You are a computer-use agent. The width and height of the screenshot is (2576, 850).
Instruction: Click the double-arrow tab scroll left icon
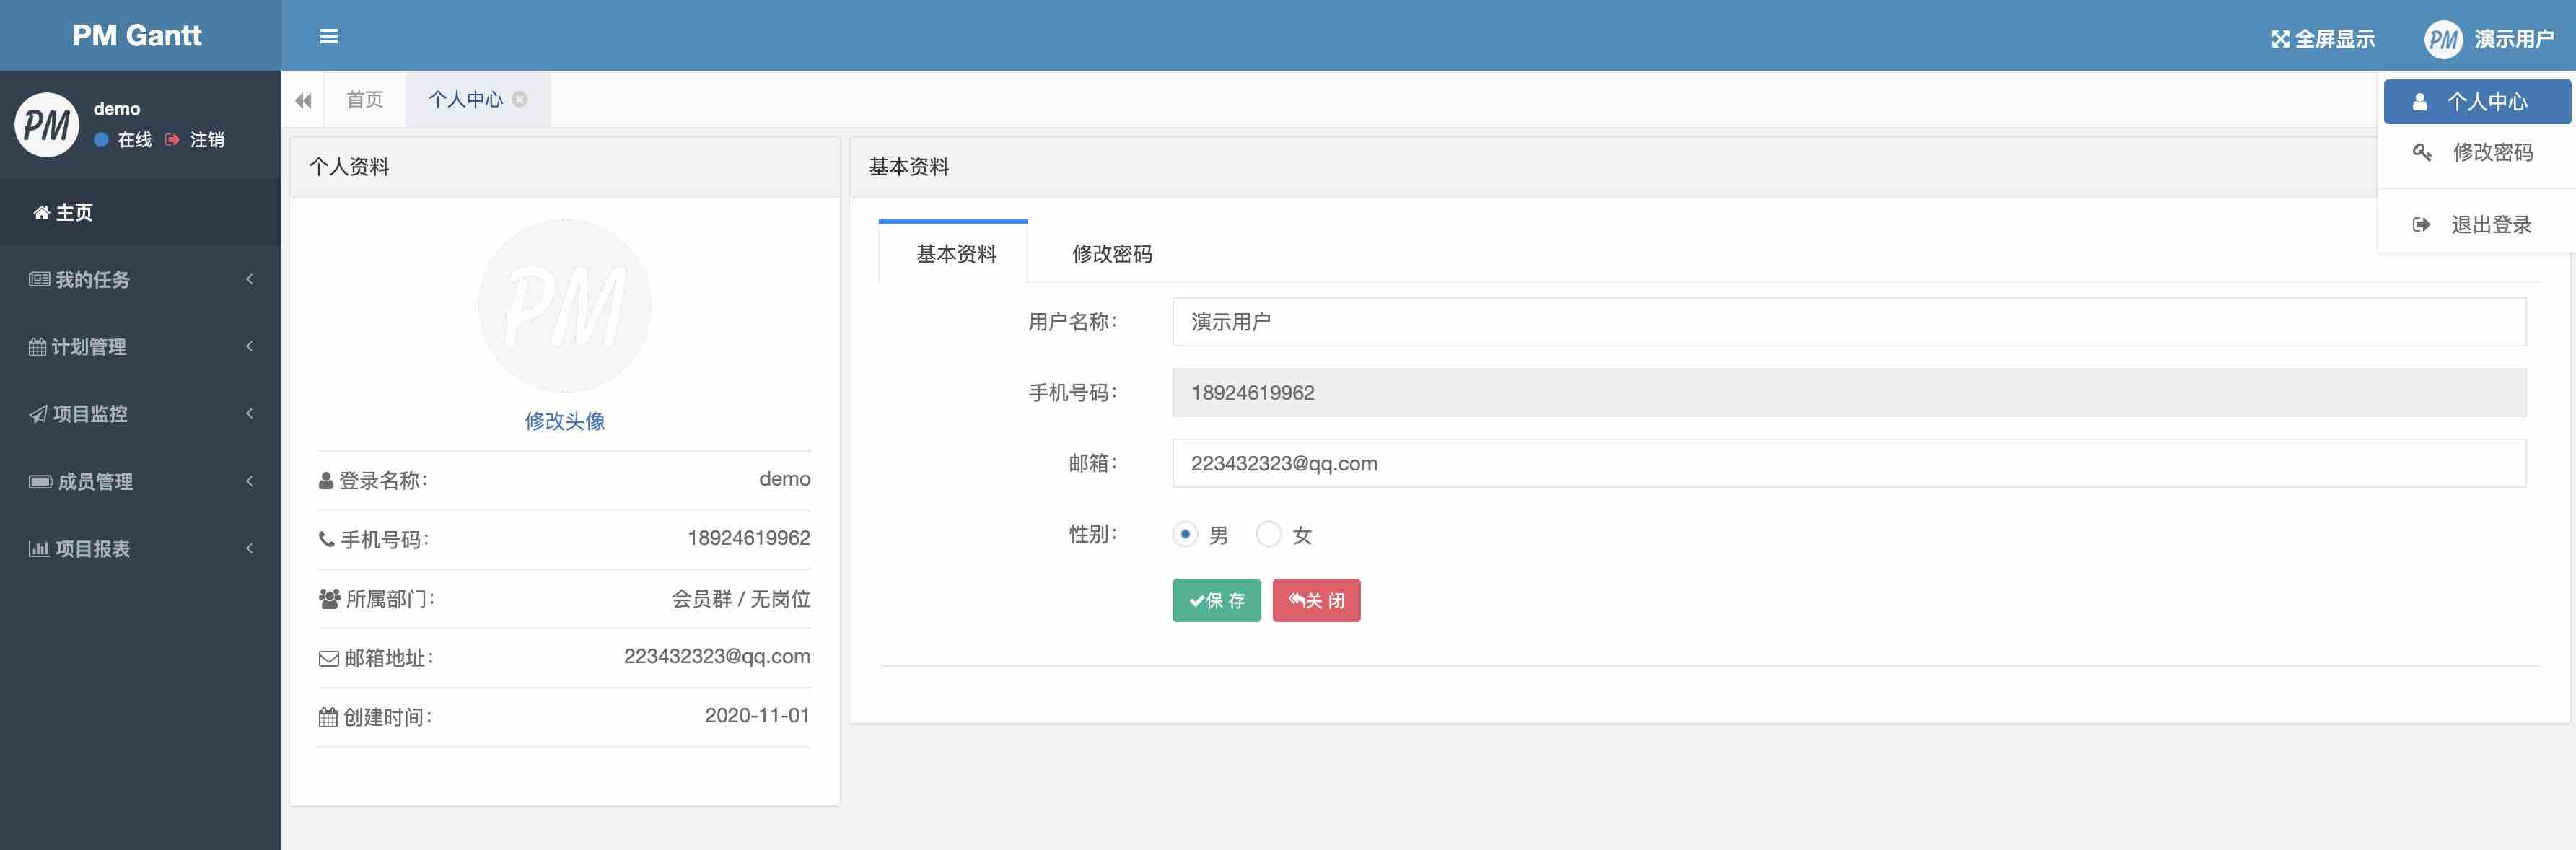coord(303,100)
